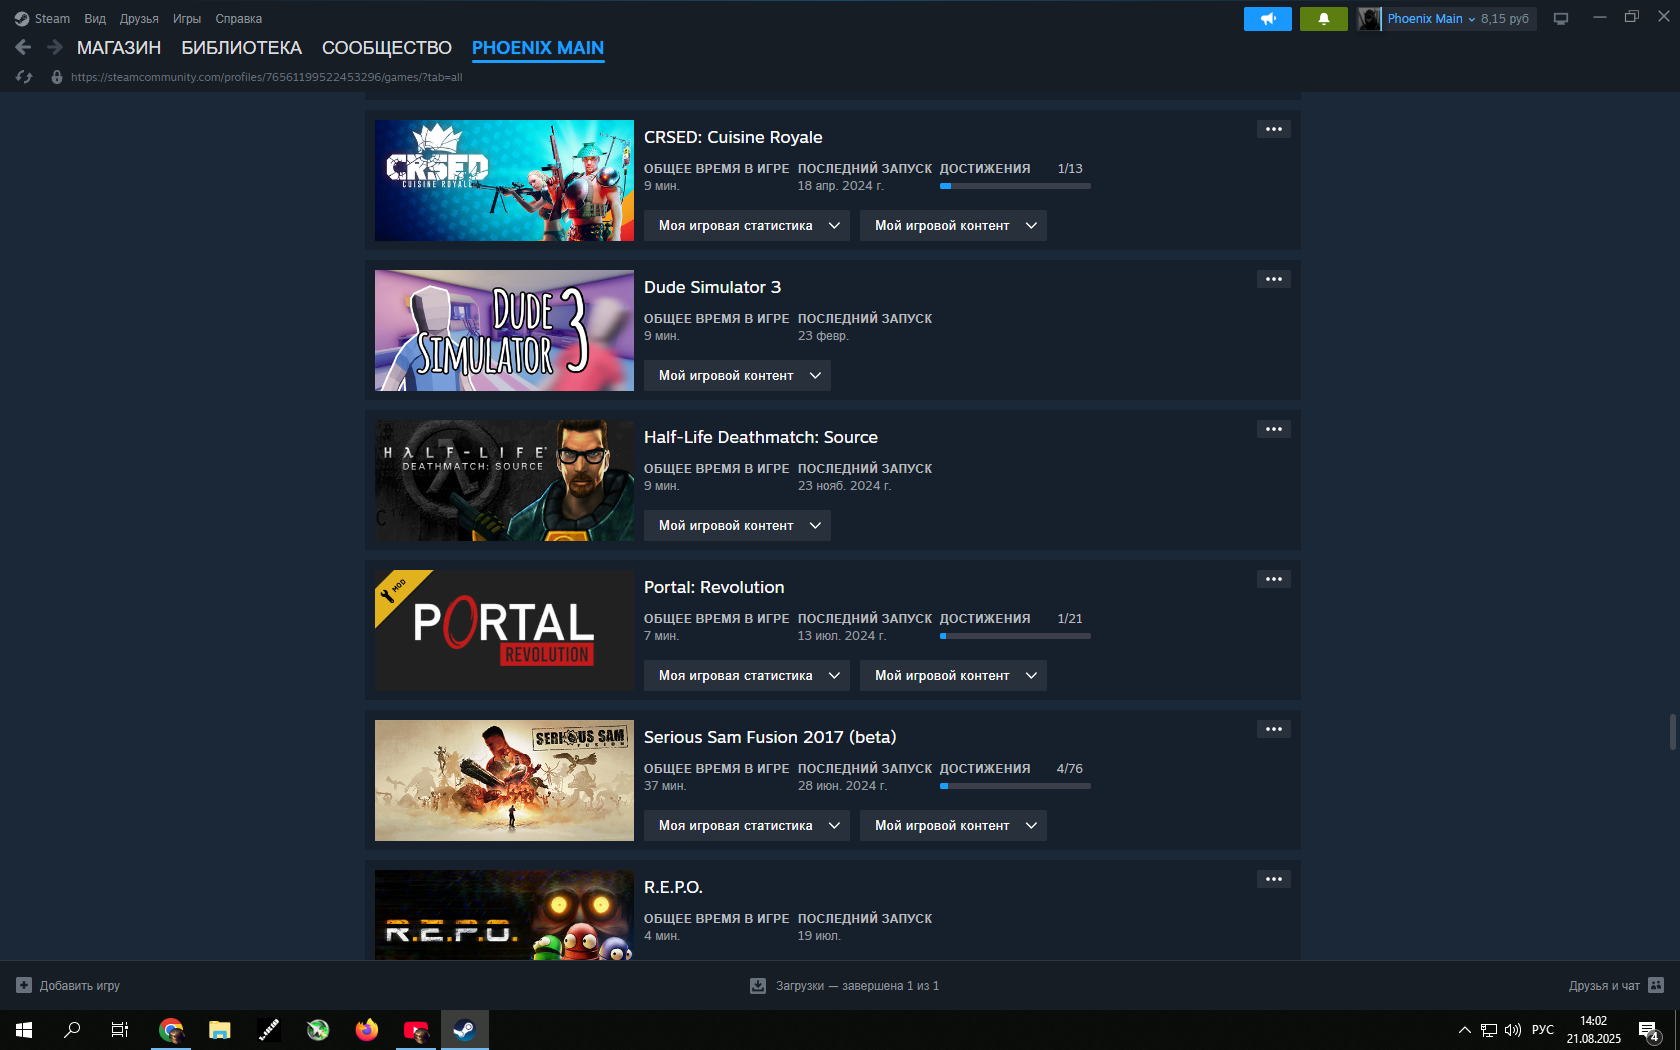1680x1050 pixels.
Task: Open File Explorer from the taskbar
Action: pyautogui.click(x=220, y=1030)
